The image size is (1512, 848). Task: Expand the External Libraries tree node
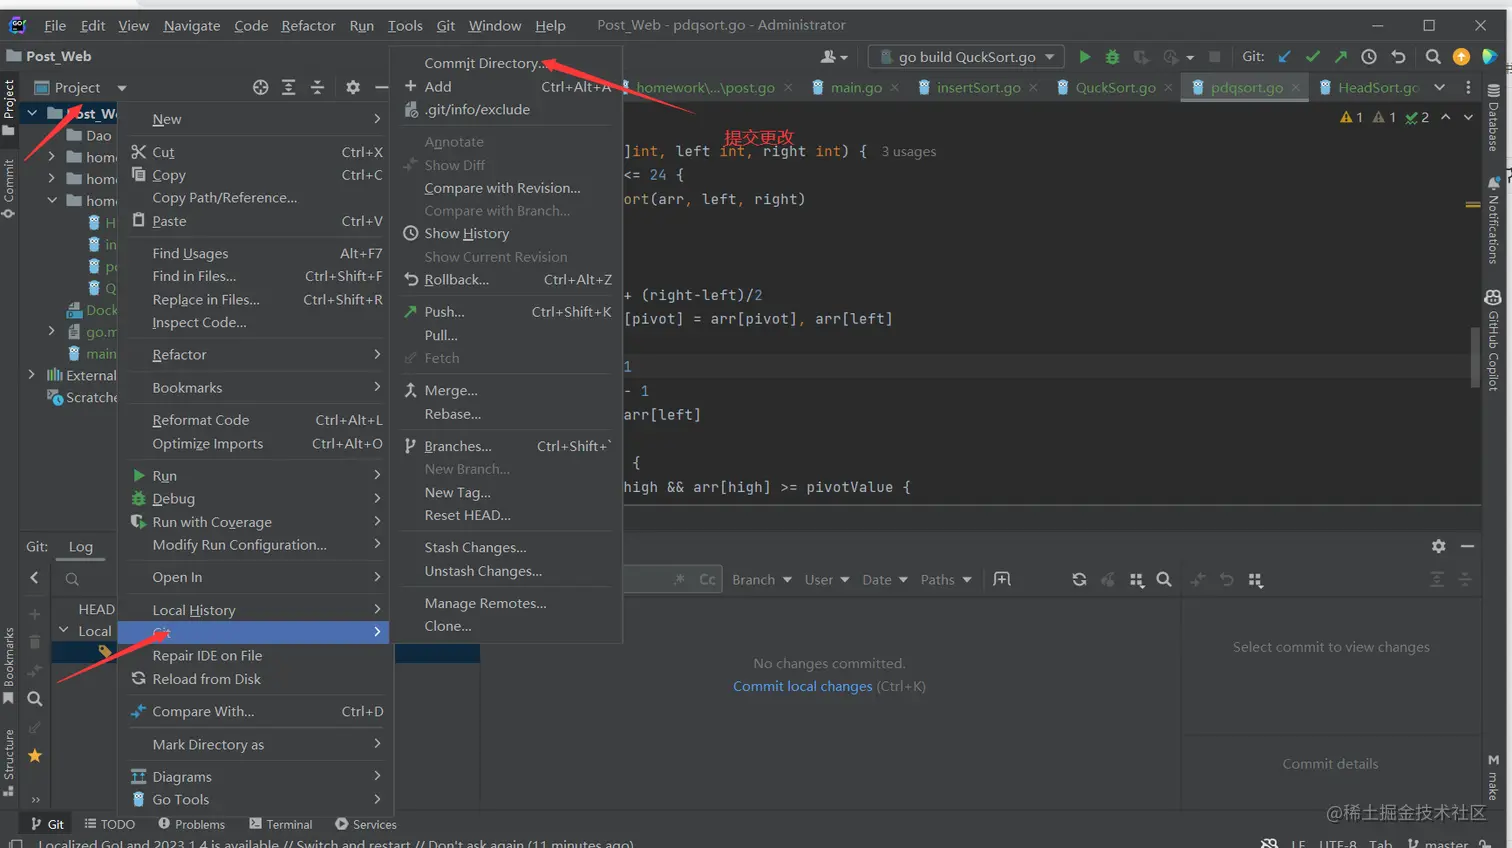[32, 375]
